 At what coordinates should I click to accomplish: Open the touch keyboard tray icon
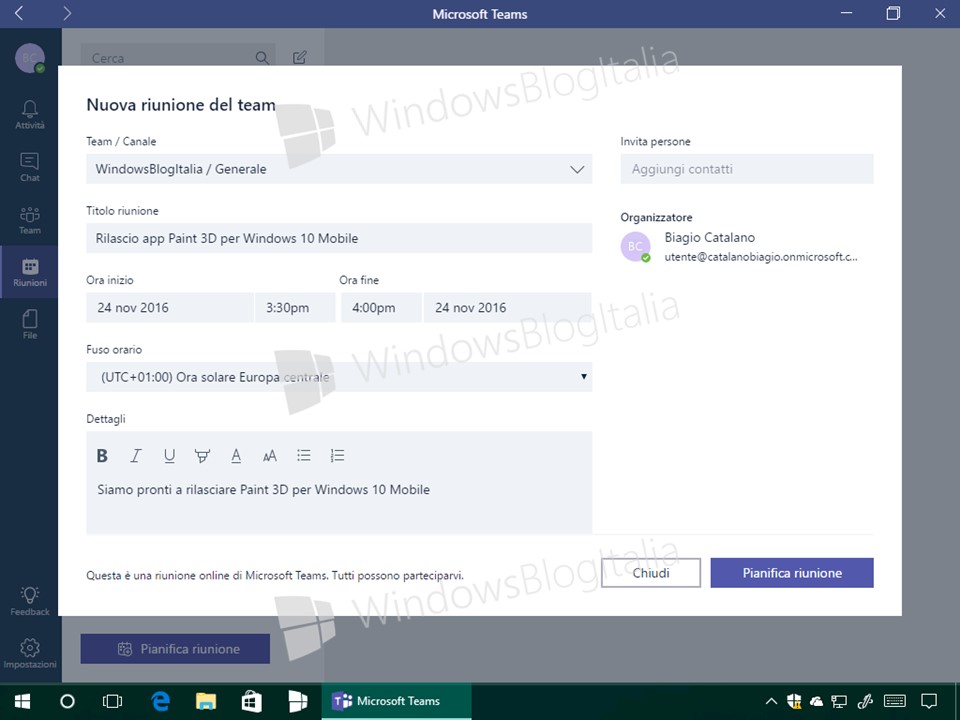895,701
